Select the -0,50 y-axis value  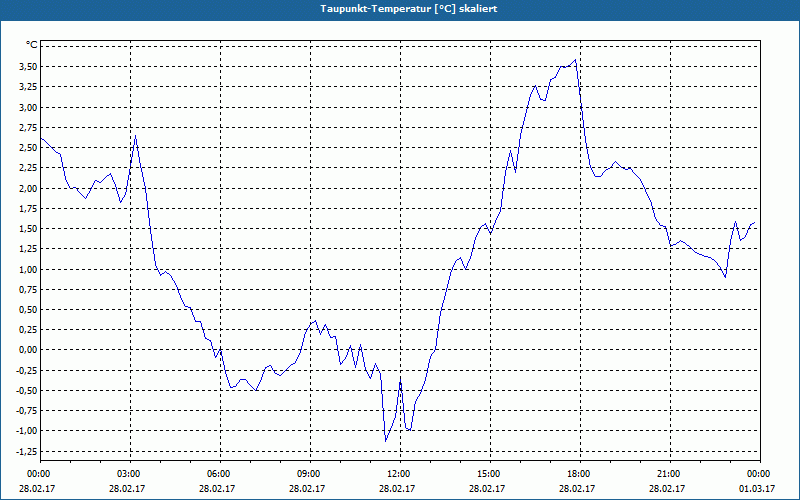27,391
